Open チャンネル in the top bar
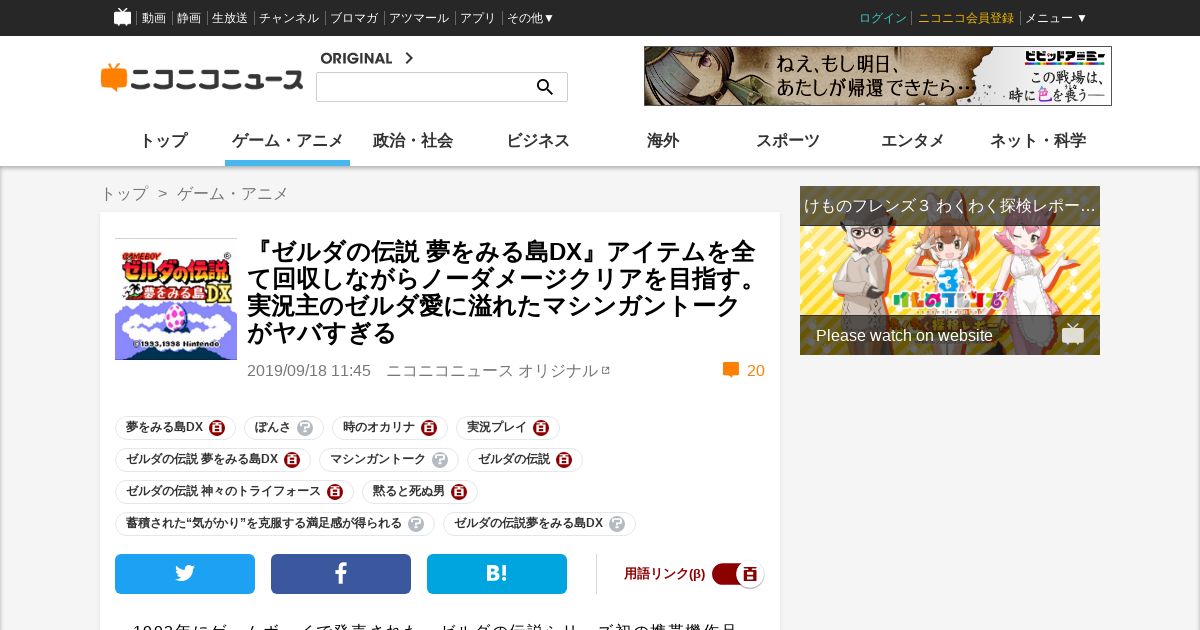The width and height of the screenshot is (1200, 630). 289,18
